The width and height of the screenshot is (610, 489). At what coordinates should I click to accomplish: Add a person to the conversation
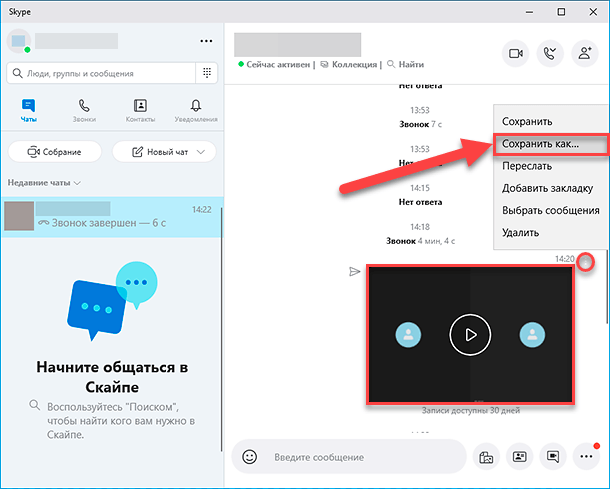point(584,53)
